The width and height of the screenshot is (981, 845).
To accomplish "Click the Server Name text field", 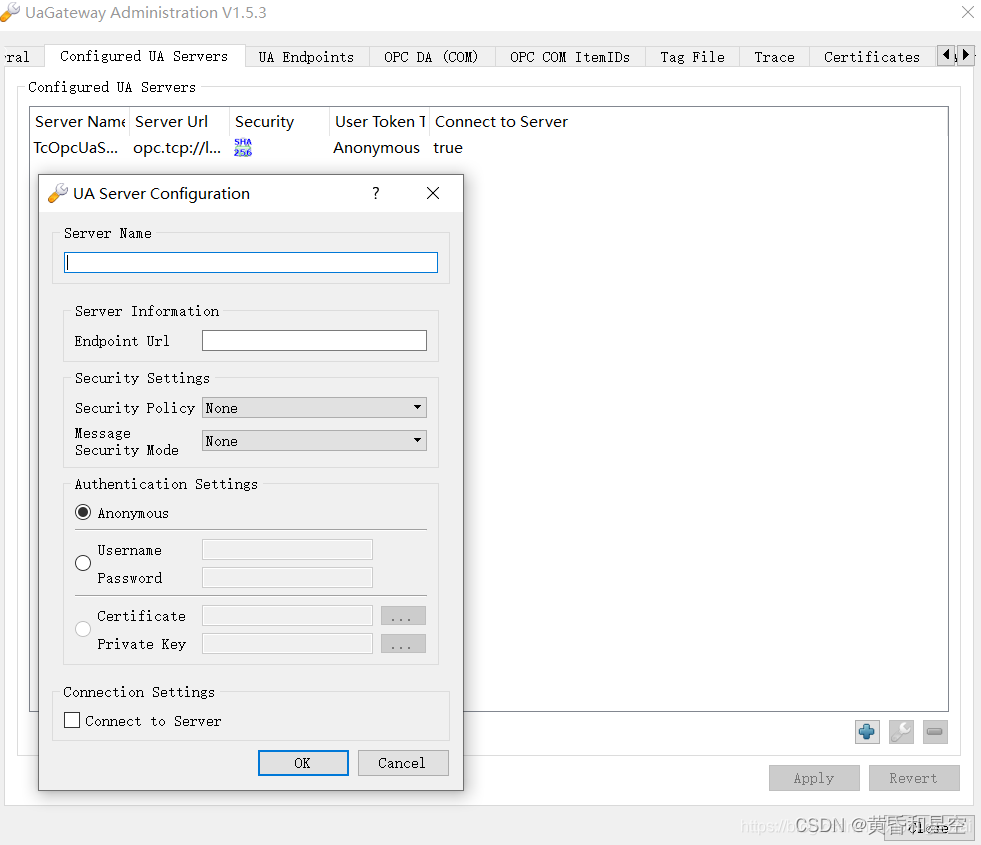I will click(251, 263).
